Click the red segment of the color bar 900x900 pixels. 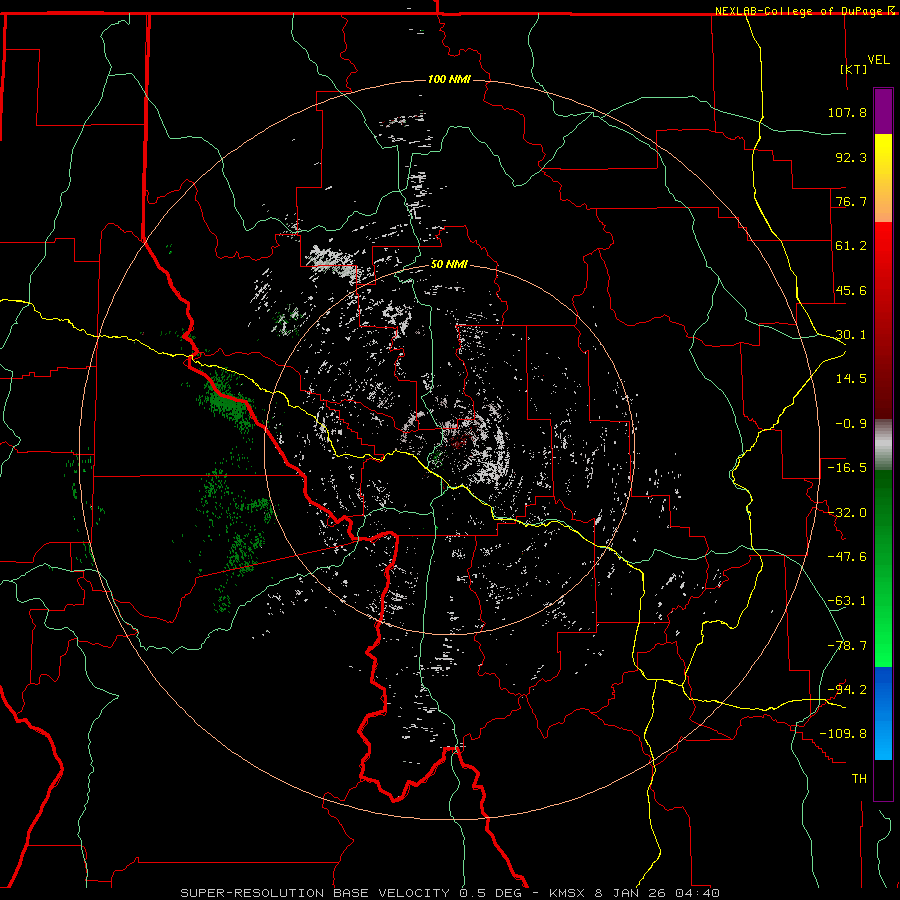tap(883, 320)
